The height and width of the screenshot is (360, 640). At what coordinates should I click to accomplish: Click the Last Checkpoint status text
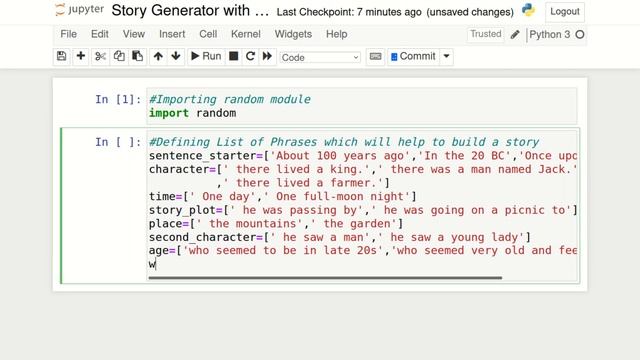click(x=349, y=12)
